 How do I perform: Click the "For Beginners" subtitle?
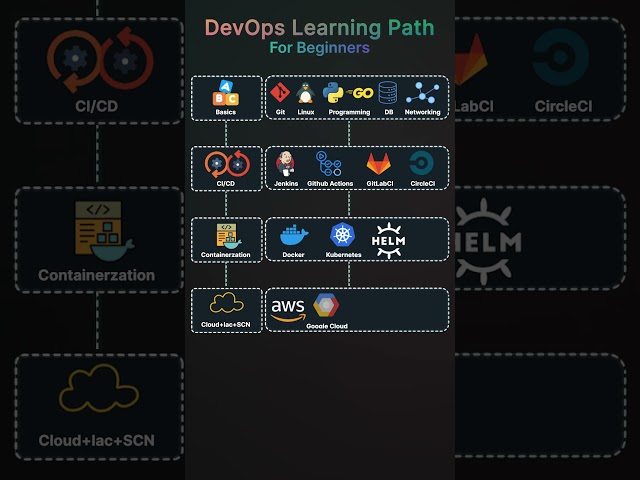pos(320,48)
